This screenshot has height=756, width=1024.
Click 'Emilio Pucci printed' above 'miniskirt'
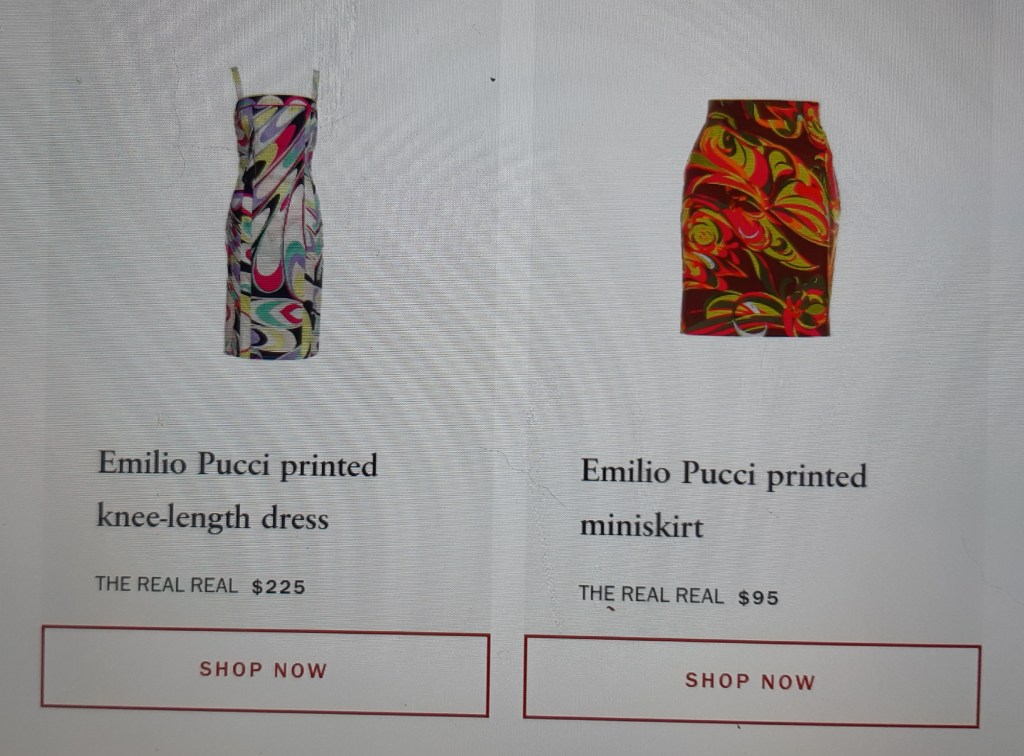724,473
